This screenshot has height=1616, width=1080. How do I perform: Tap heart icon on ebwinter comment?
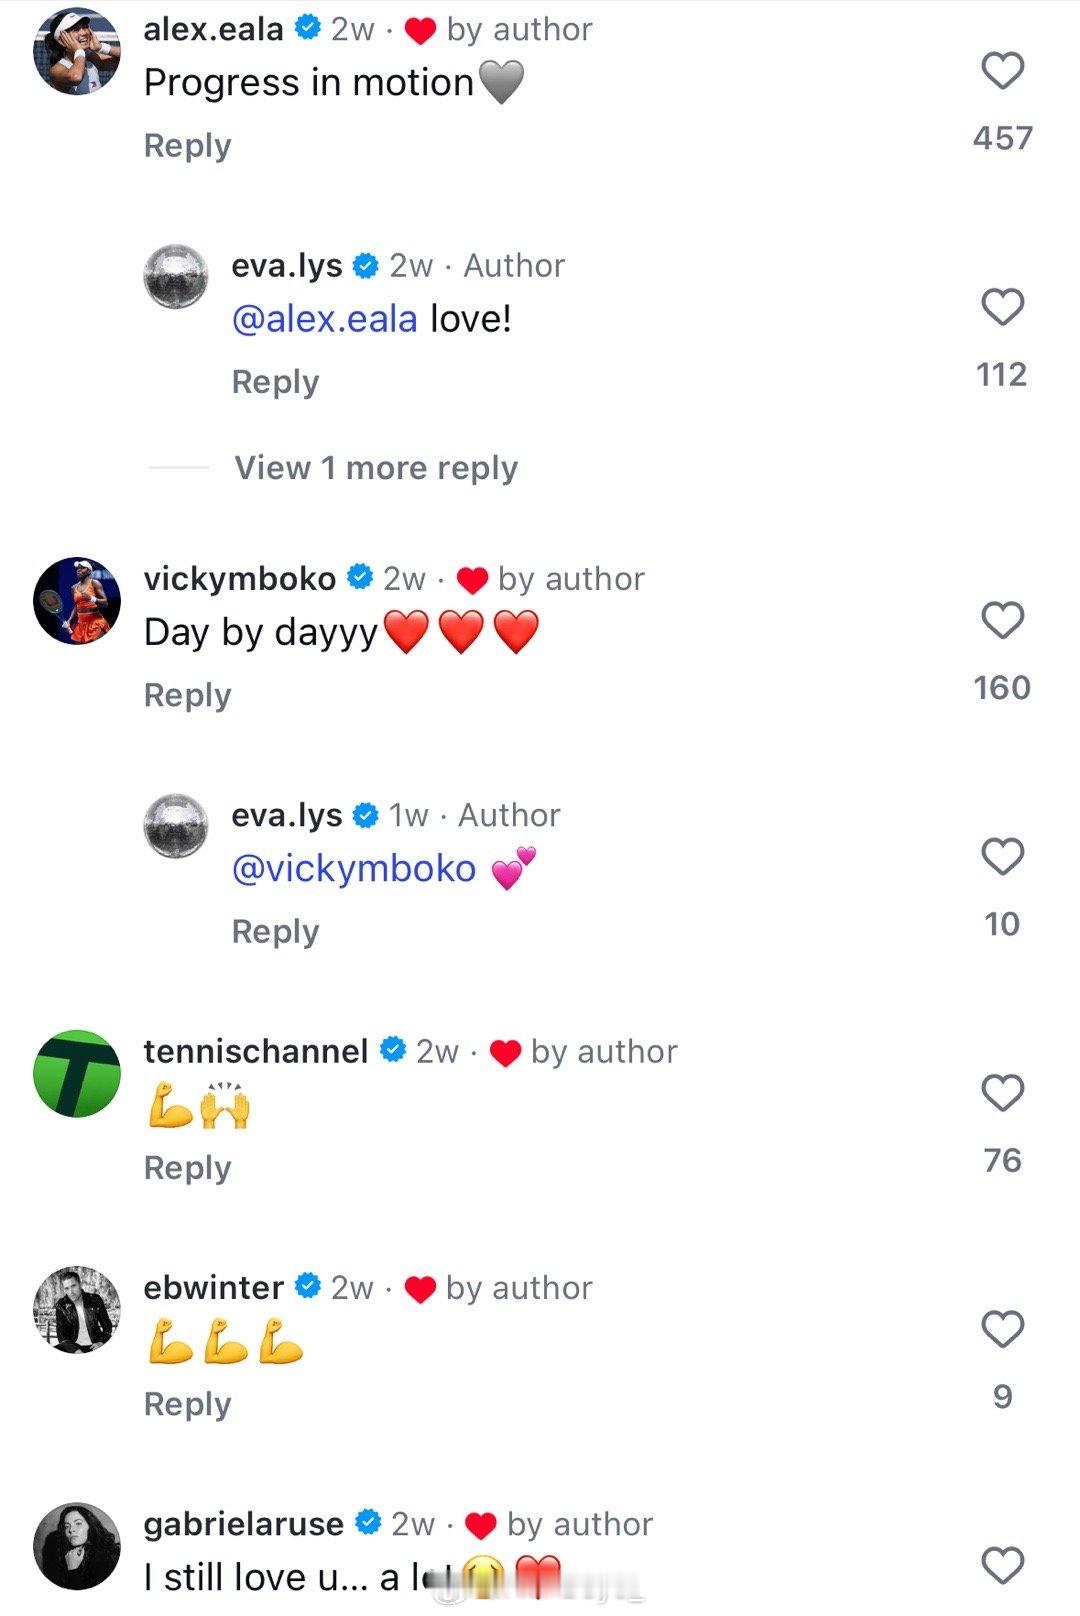click(x=1002, y=1329)
